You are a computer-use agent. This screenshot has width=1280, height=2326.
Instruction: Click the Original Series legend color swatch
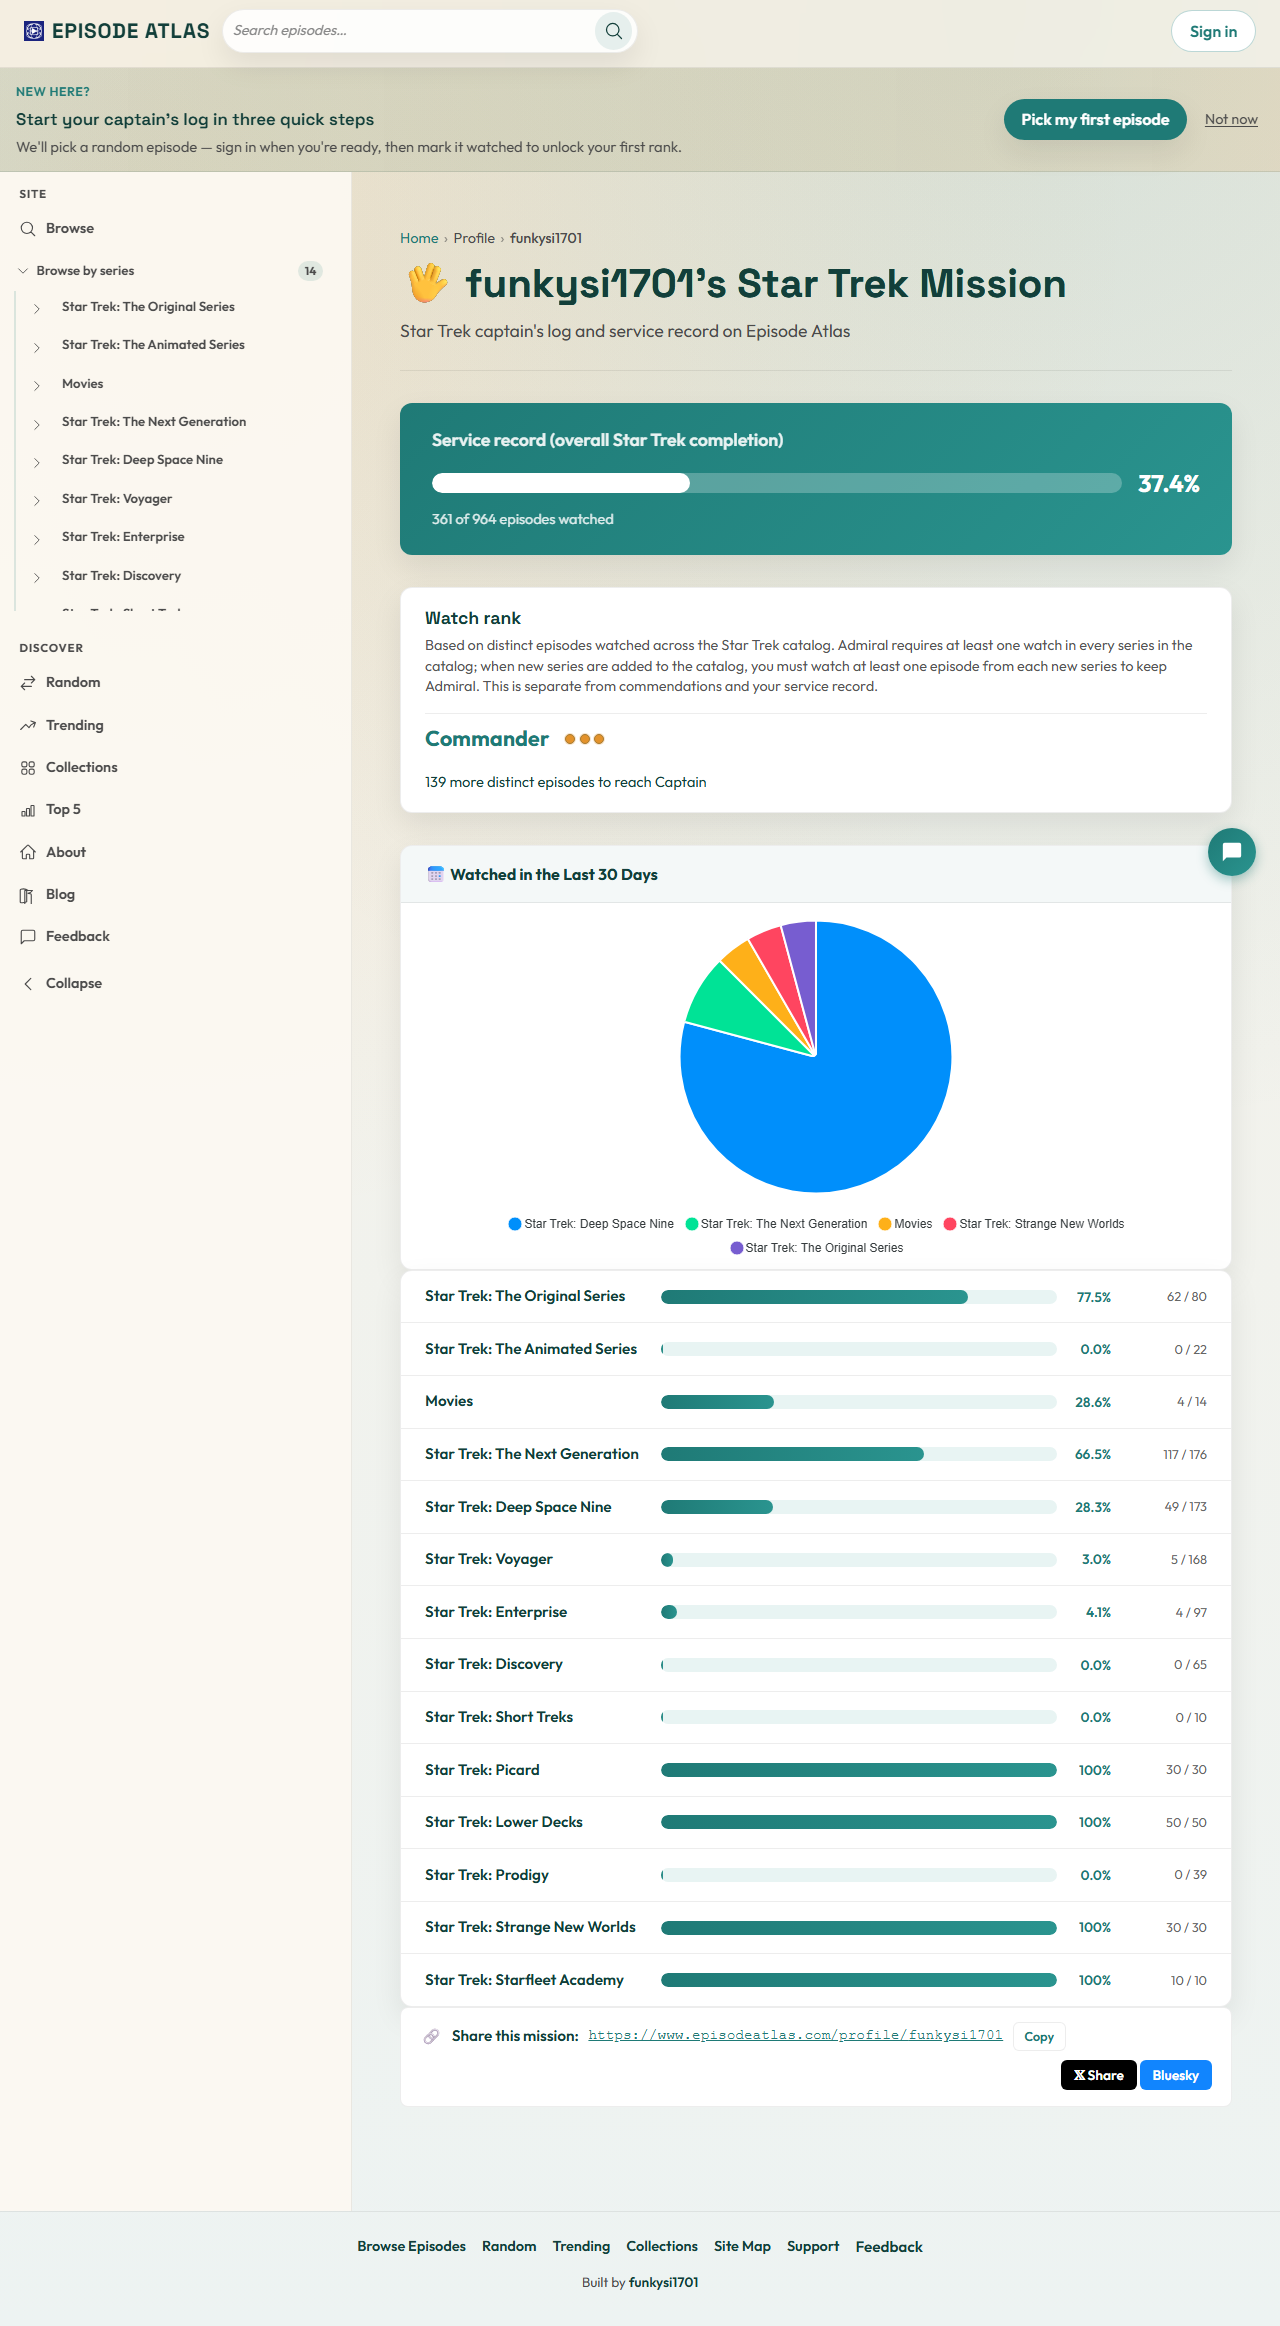click(x=737, y=1248)
